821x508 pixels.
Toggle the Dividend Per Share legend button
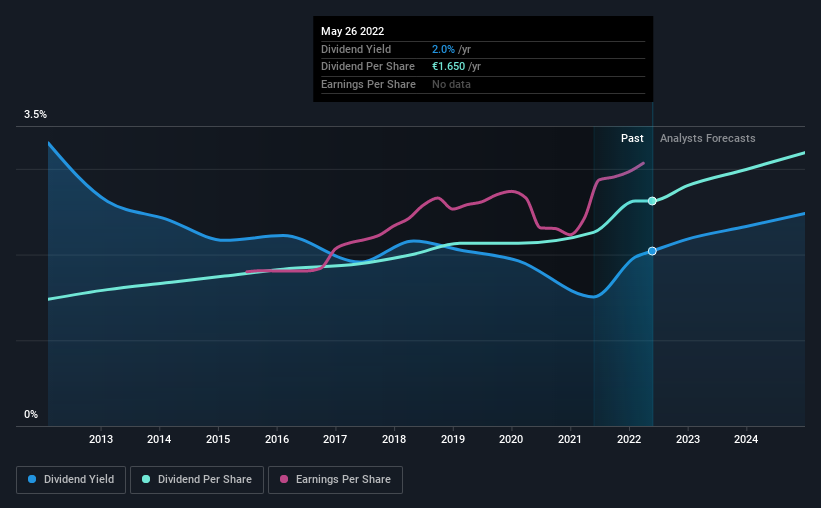pyautogui.click(x=197, y=480)
